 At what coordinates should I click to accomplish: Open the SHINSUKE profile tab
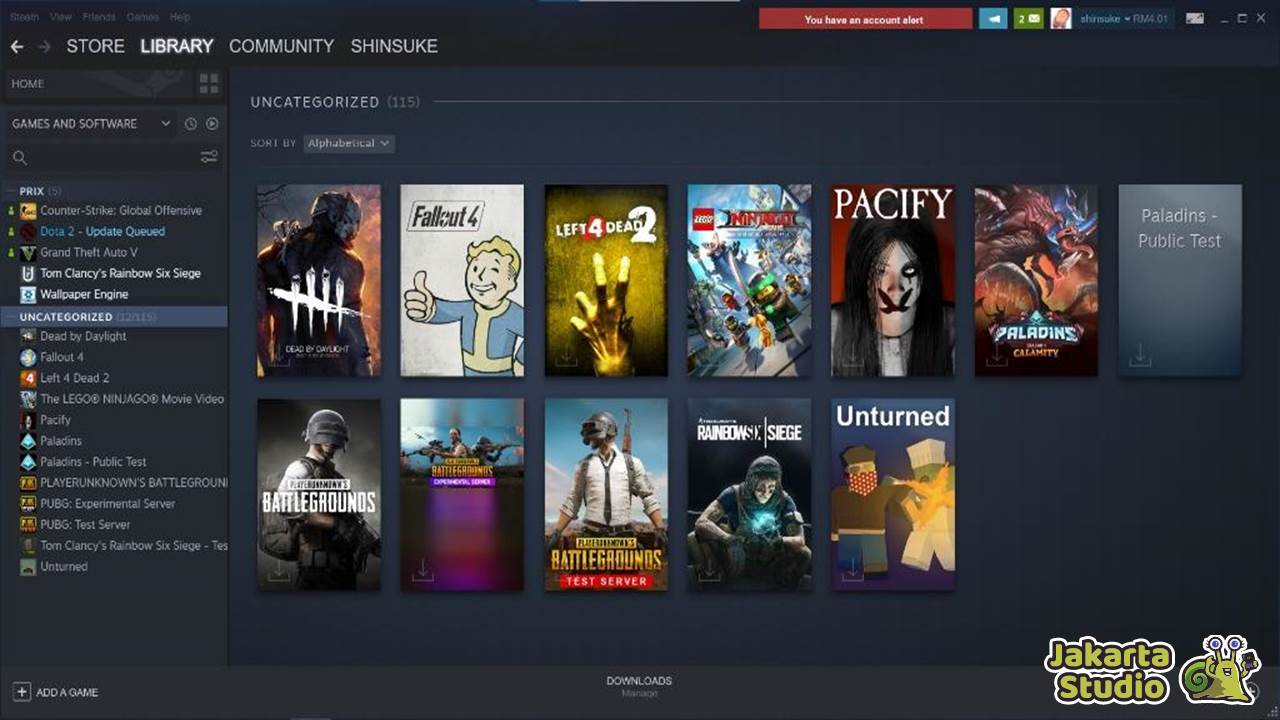tap(394, 47)
